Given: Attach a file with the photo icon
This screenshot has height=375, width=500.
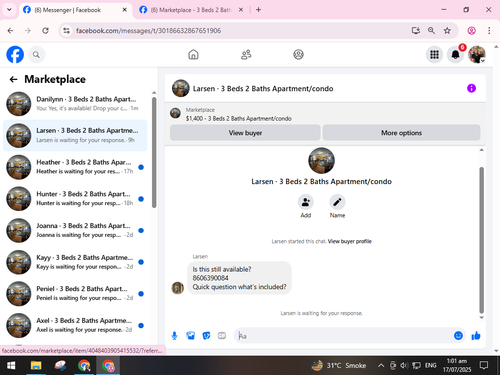Looking at the screenshot, I should [190, 336].
